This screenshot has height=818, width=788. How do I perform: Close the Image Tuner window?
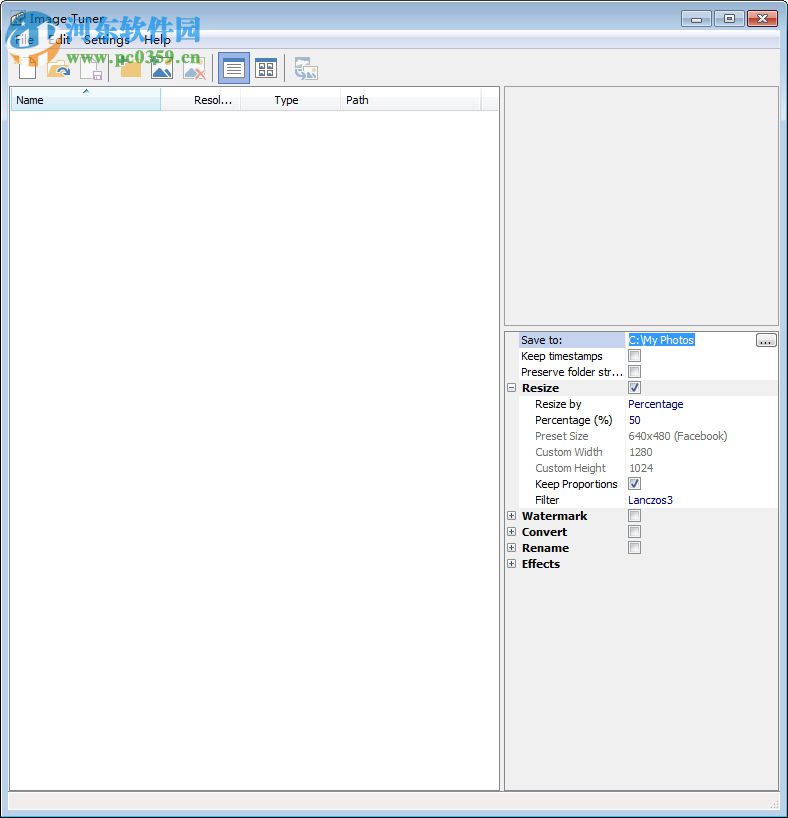coord(762,19)
